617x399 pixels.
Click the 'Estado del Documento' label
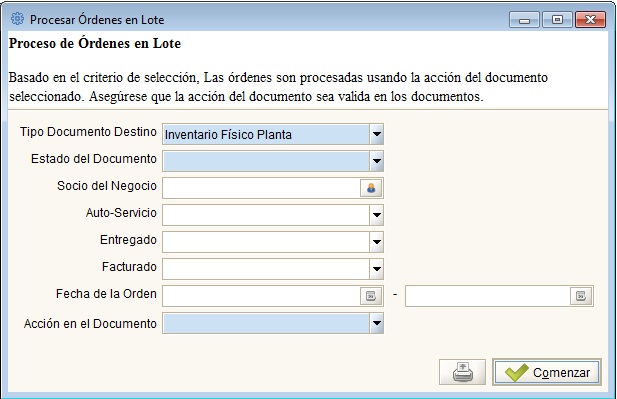(x=94, y=159)
